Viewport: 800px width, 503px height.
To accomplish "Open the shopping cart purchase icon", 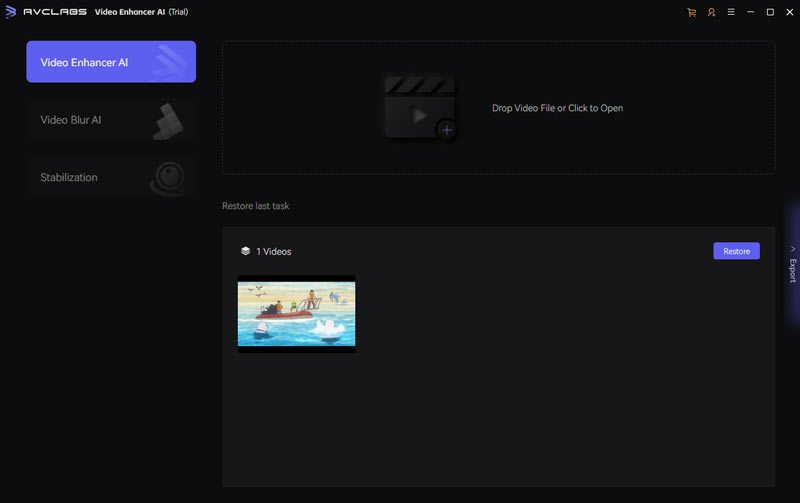I will pyautogui.click(x=691, y=12).
